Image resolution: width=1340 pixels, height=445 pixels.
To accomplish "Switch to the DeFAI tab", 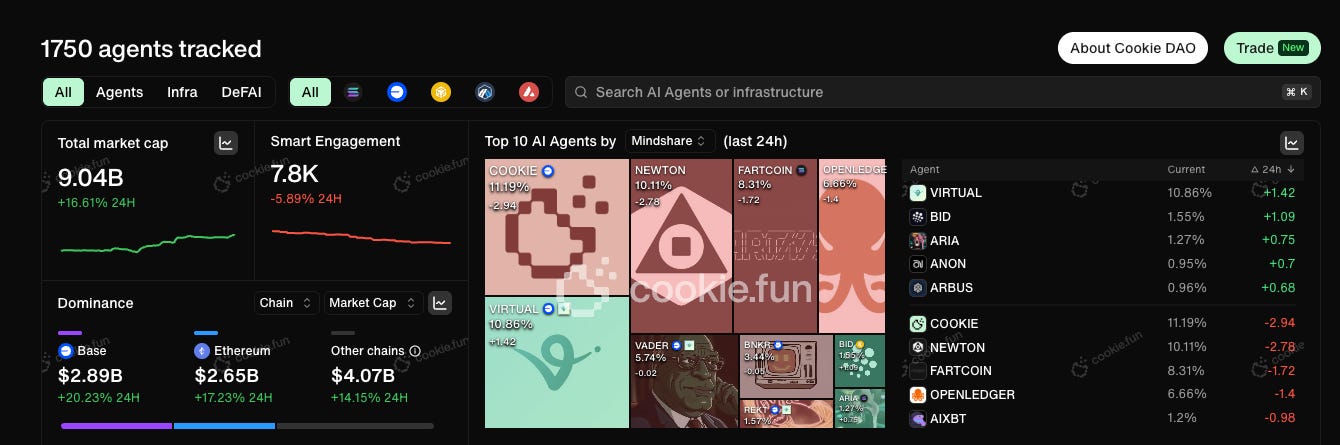I will pos(242,92).
